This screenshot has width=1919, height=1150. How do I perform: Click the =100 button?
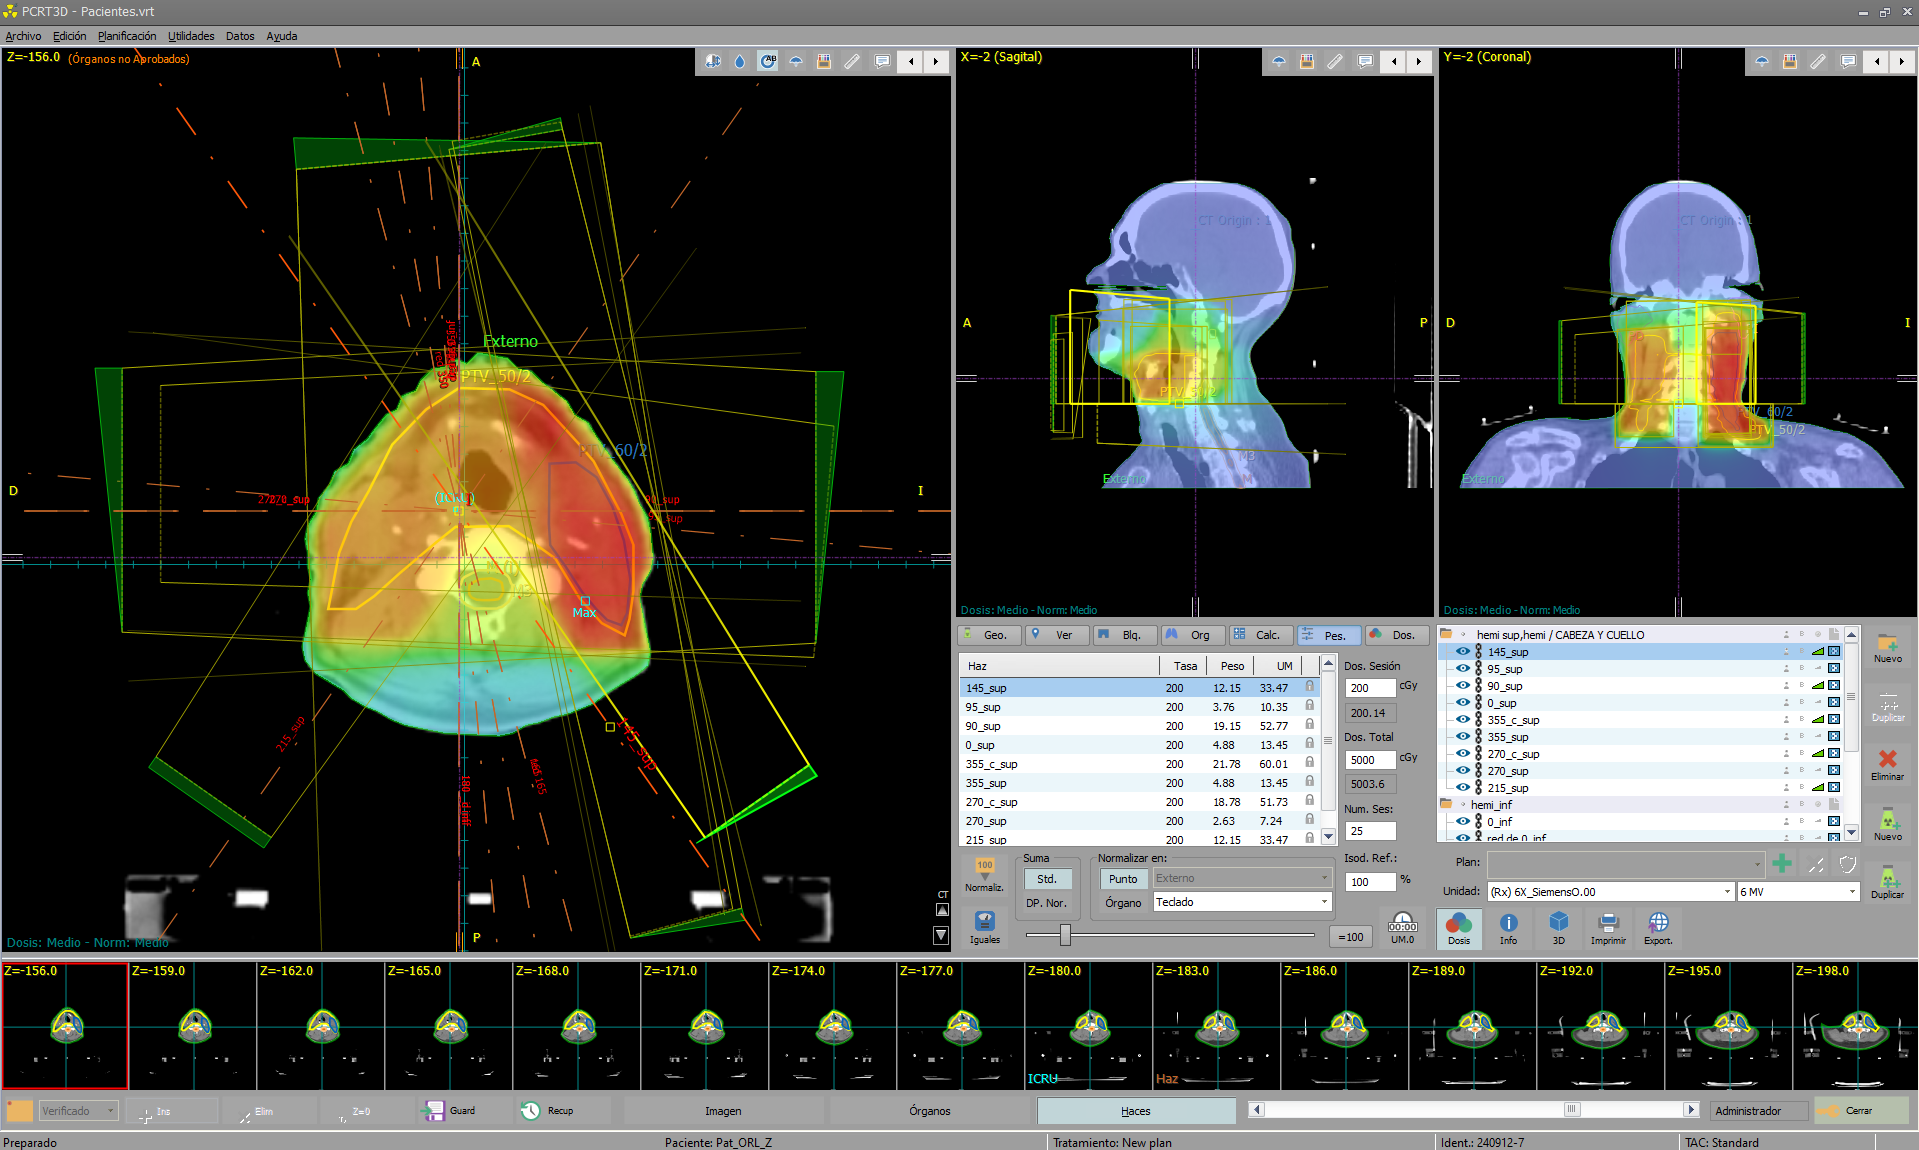(x=1351, y=937)
